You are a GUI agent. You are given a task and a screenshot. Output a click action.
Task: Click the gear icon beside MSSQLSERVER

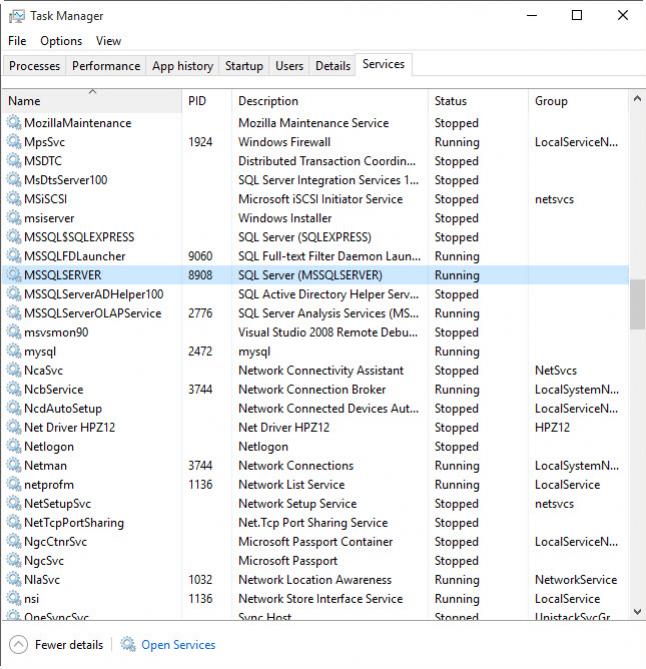pos(14,275)
